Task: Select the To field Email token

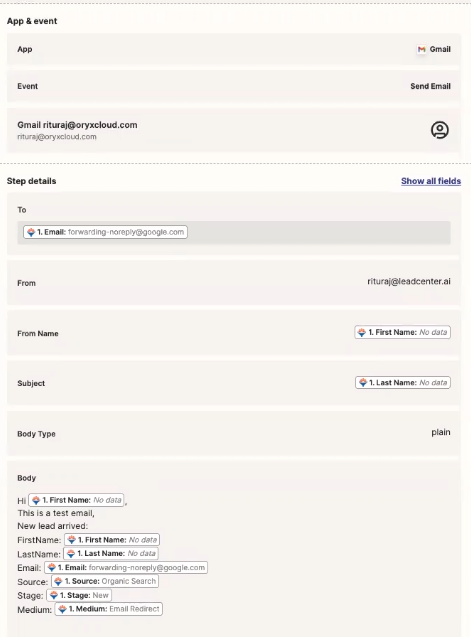Action: (105, 232)
